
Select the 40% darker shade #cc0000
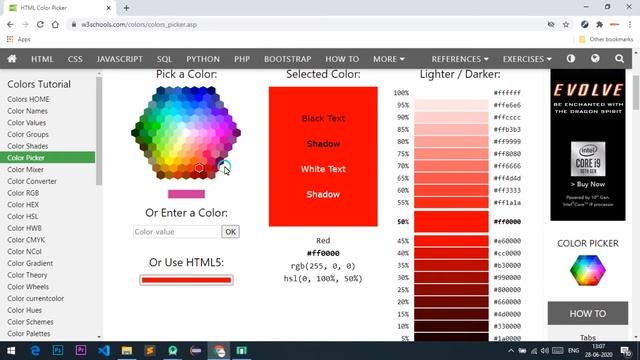451,253
